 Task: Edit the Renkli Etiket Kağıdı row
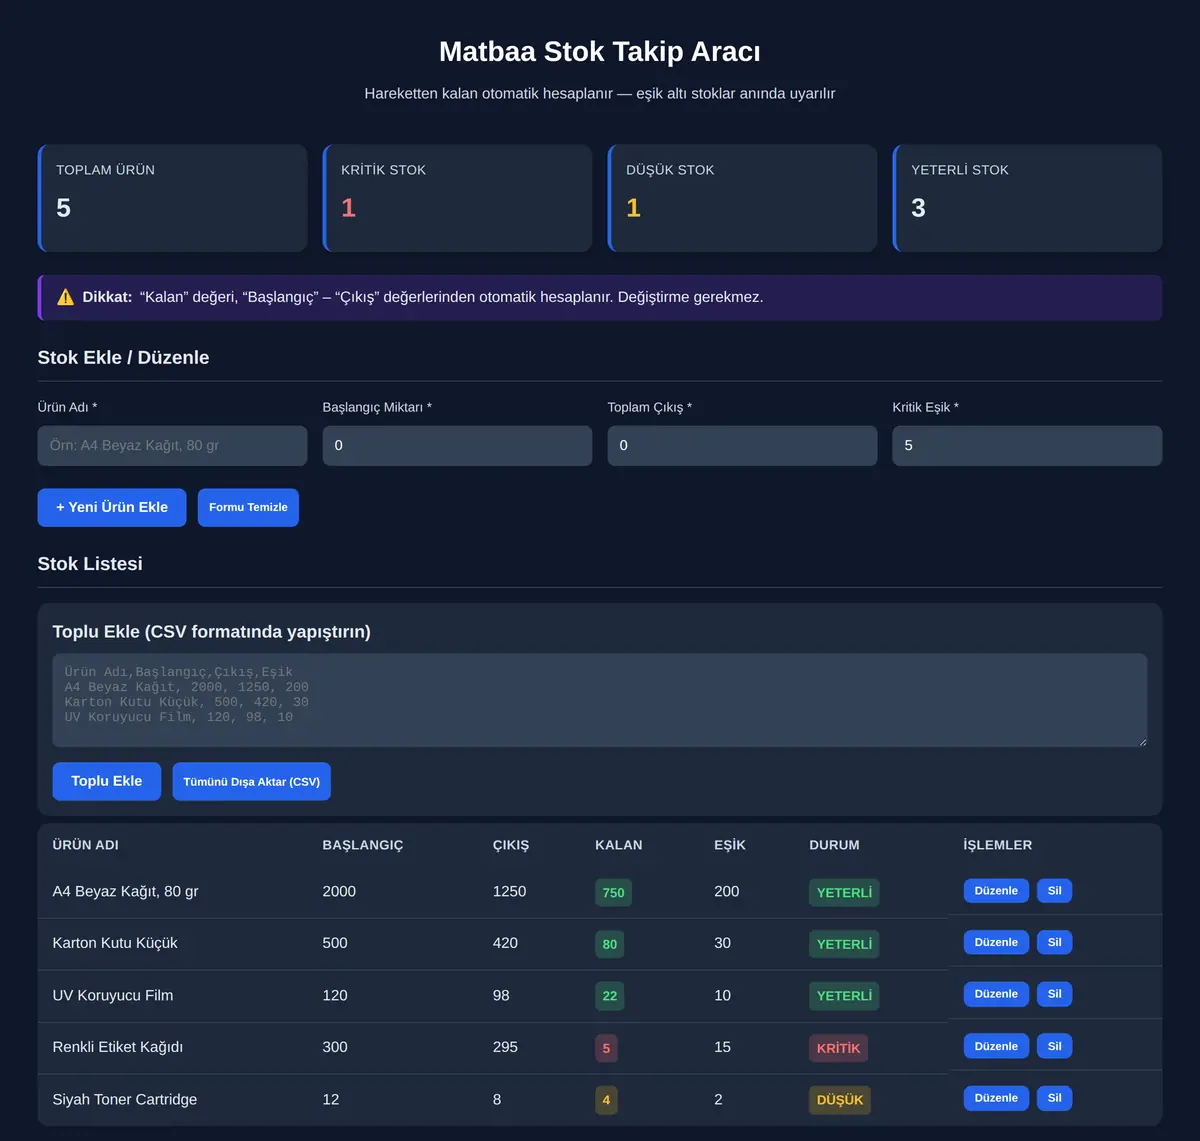(996, 1046)
